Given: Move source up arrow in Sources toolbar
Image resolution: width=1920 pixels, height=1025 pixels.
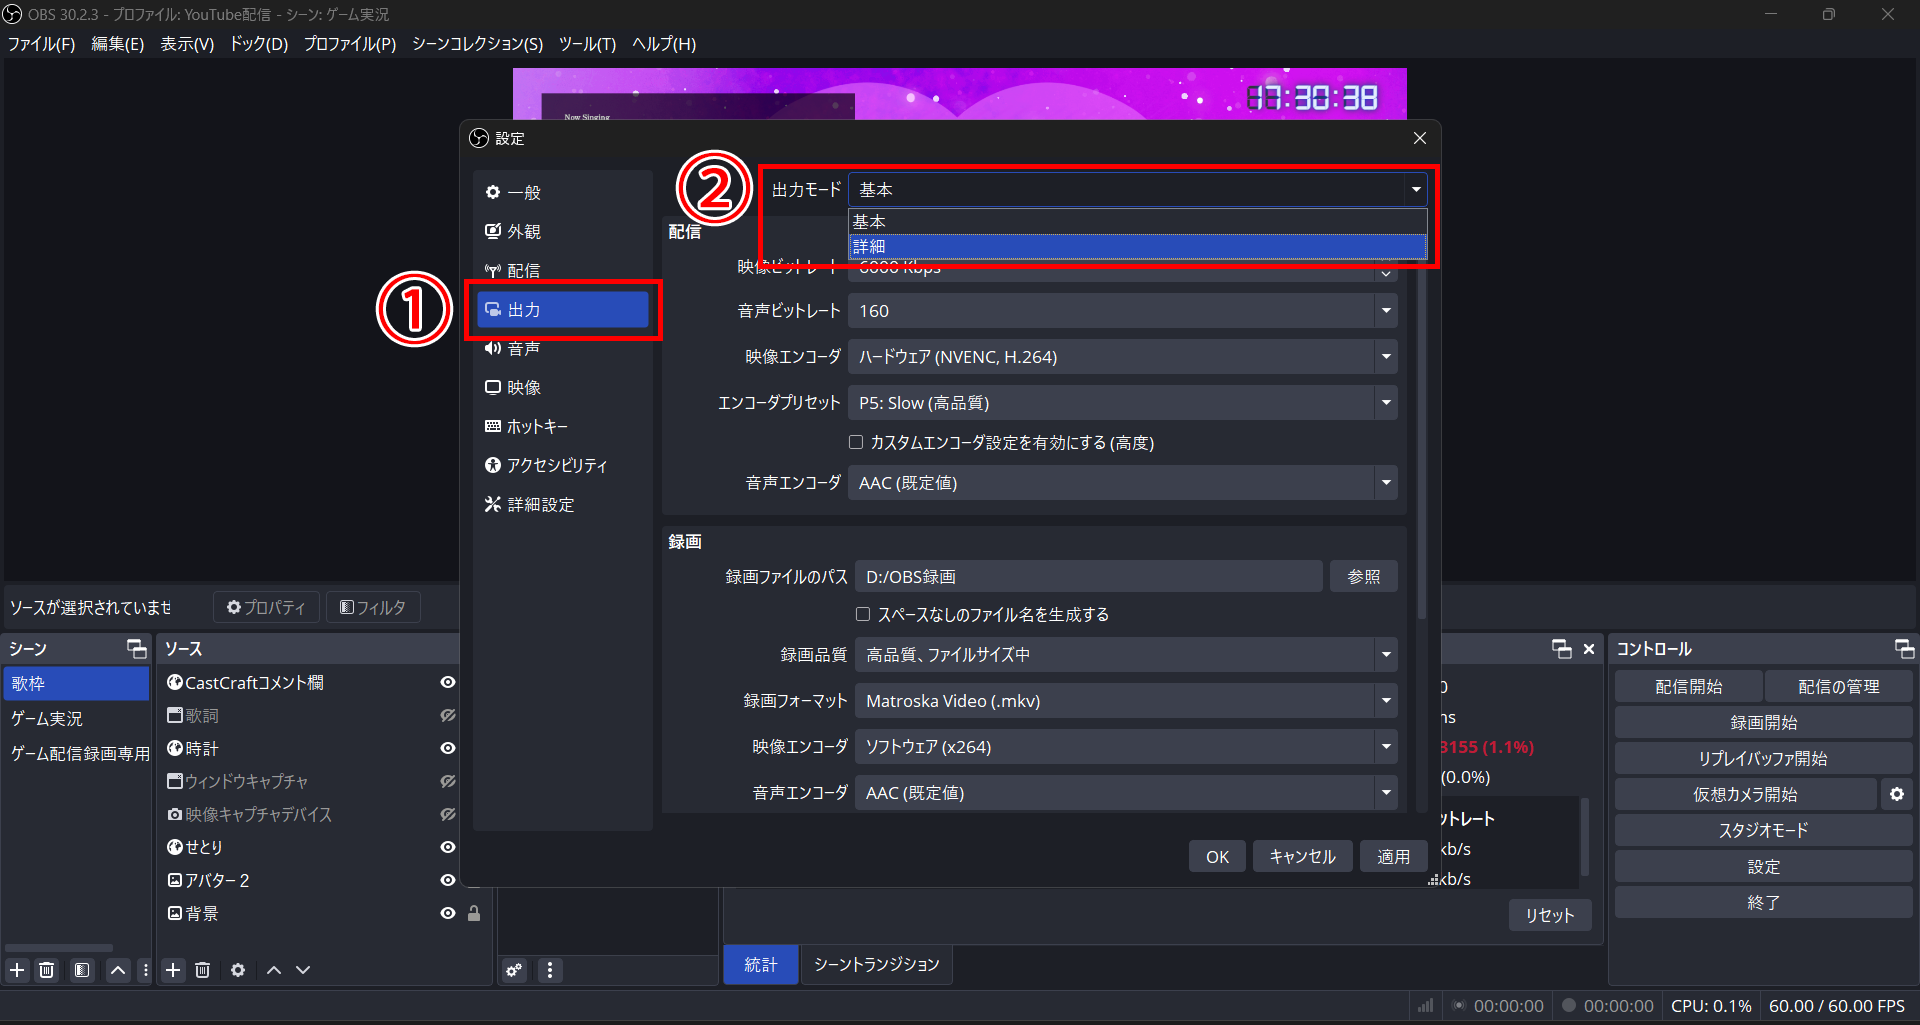Looking at the screenshot, I should 274,970.
